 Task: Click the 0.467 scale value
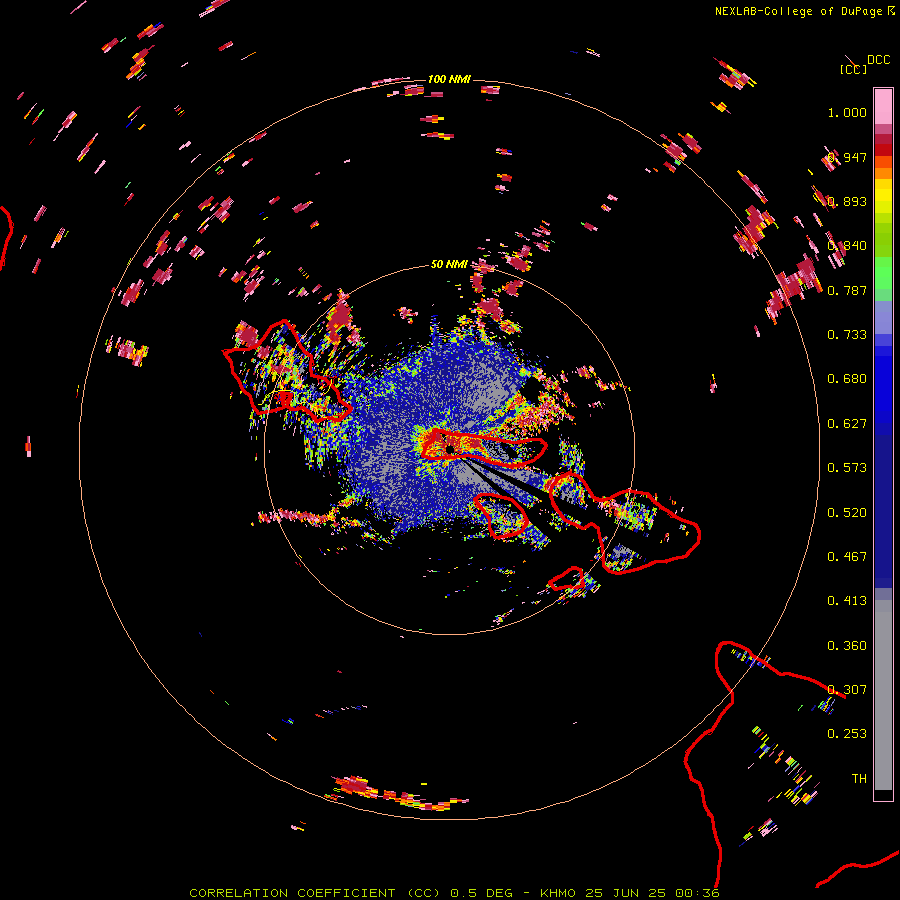[847, 557]
